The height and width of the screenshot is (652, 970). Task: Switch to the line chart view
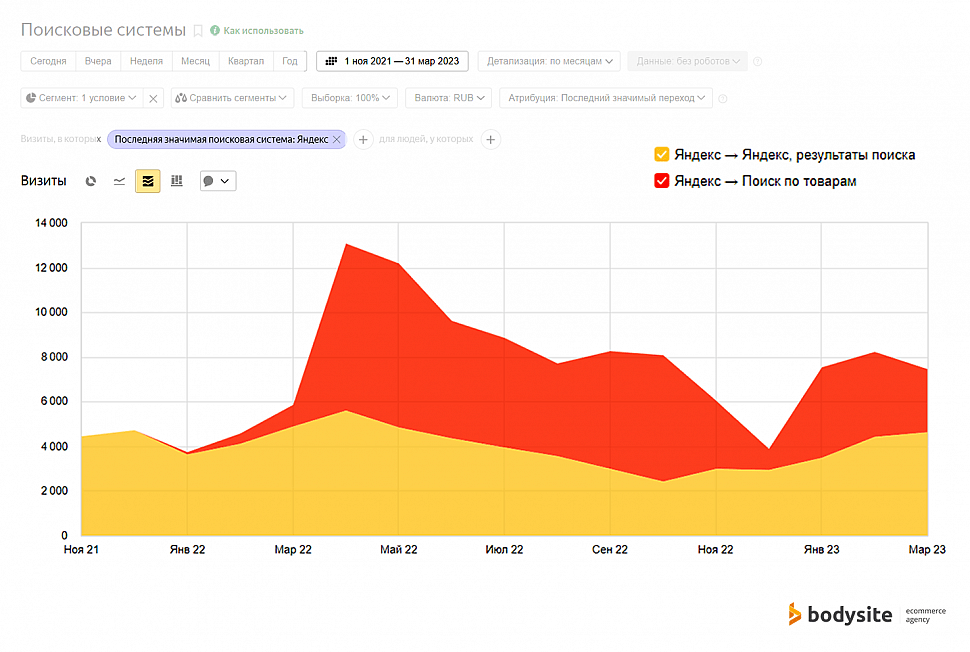[119, 181]
